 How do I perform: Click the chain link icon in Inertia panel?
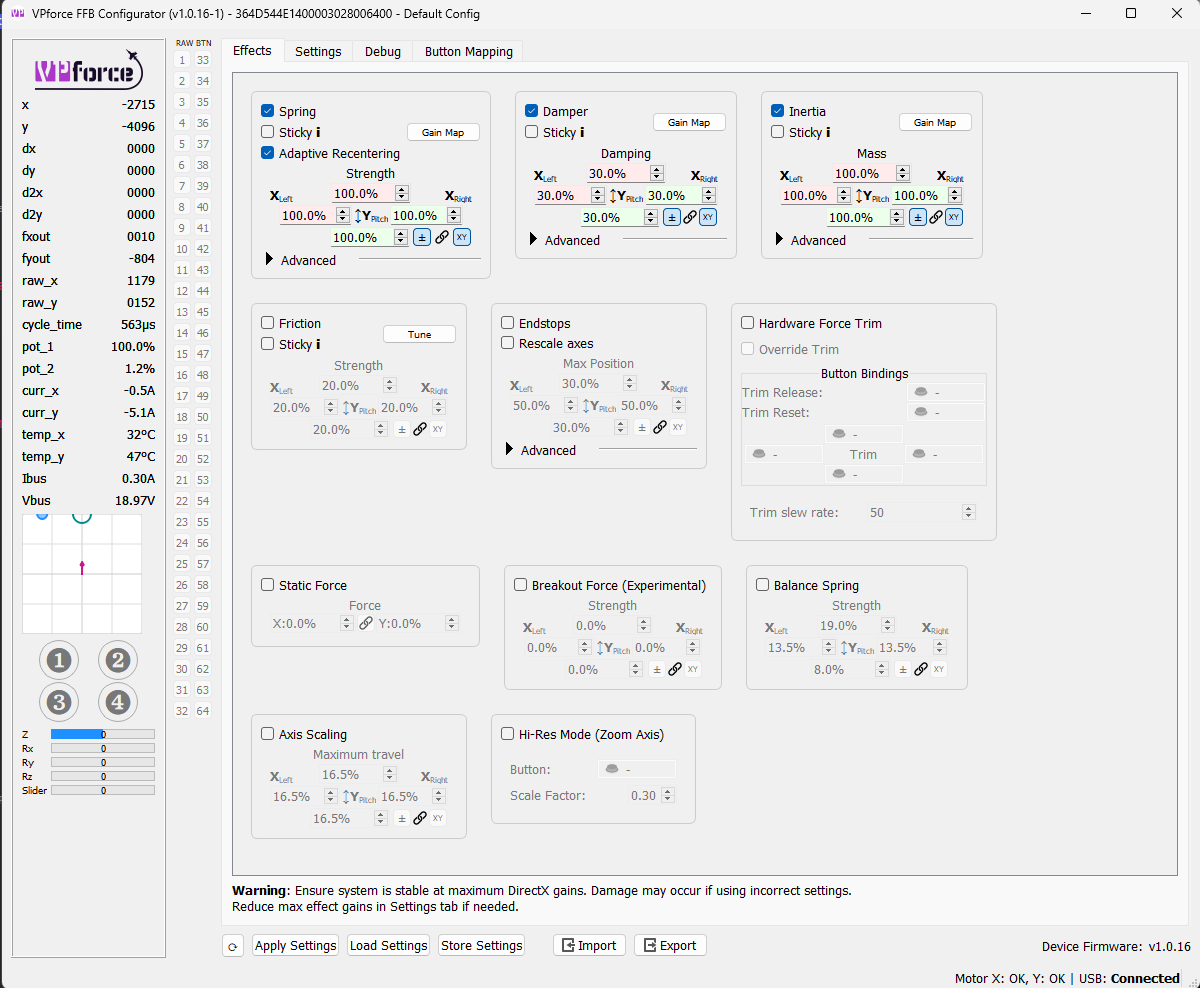935,217
